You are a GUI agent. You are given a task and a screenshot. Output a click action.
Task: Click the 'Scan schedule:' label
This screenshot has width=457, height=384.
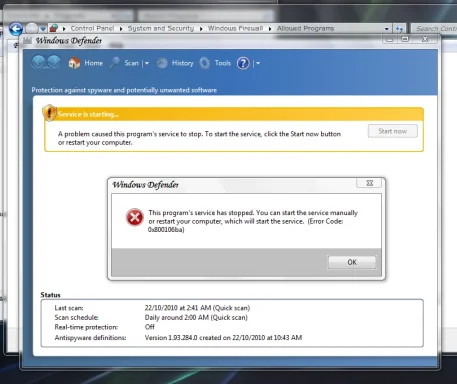(x=76, y=318)
